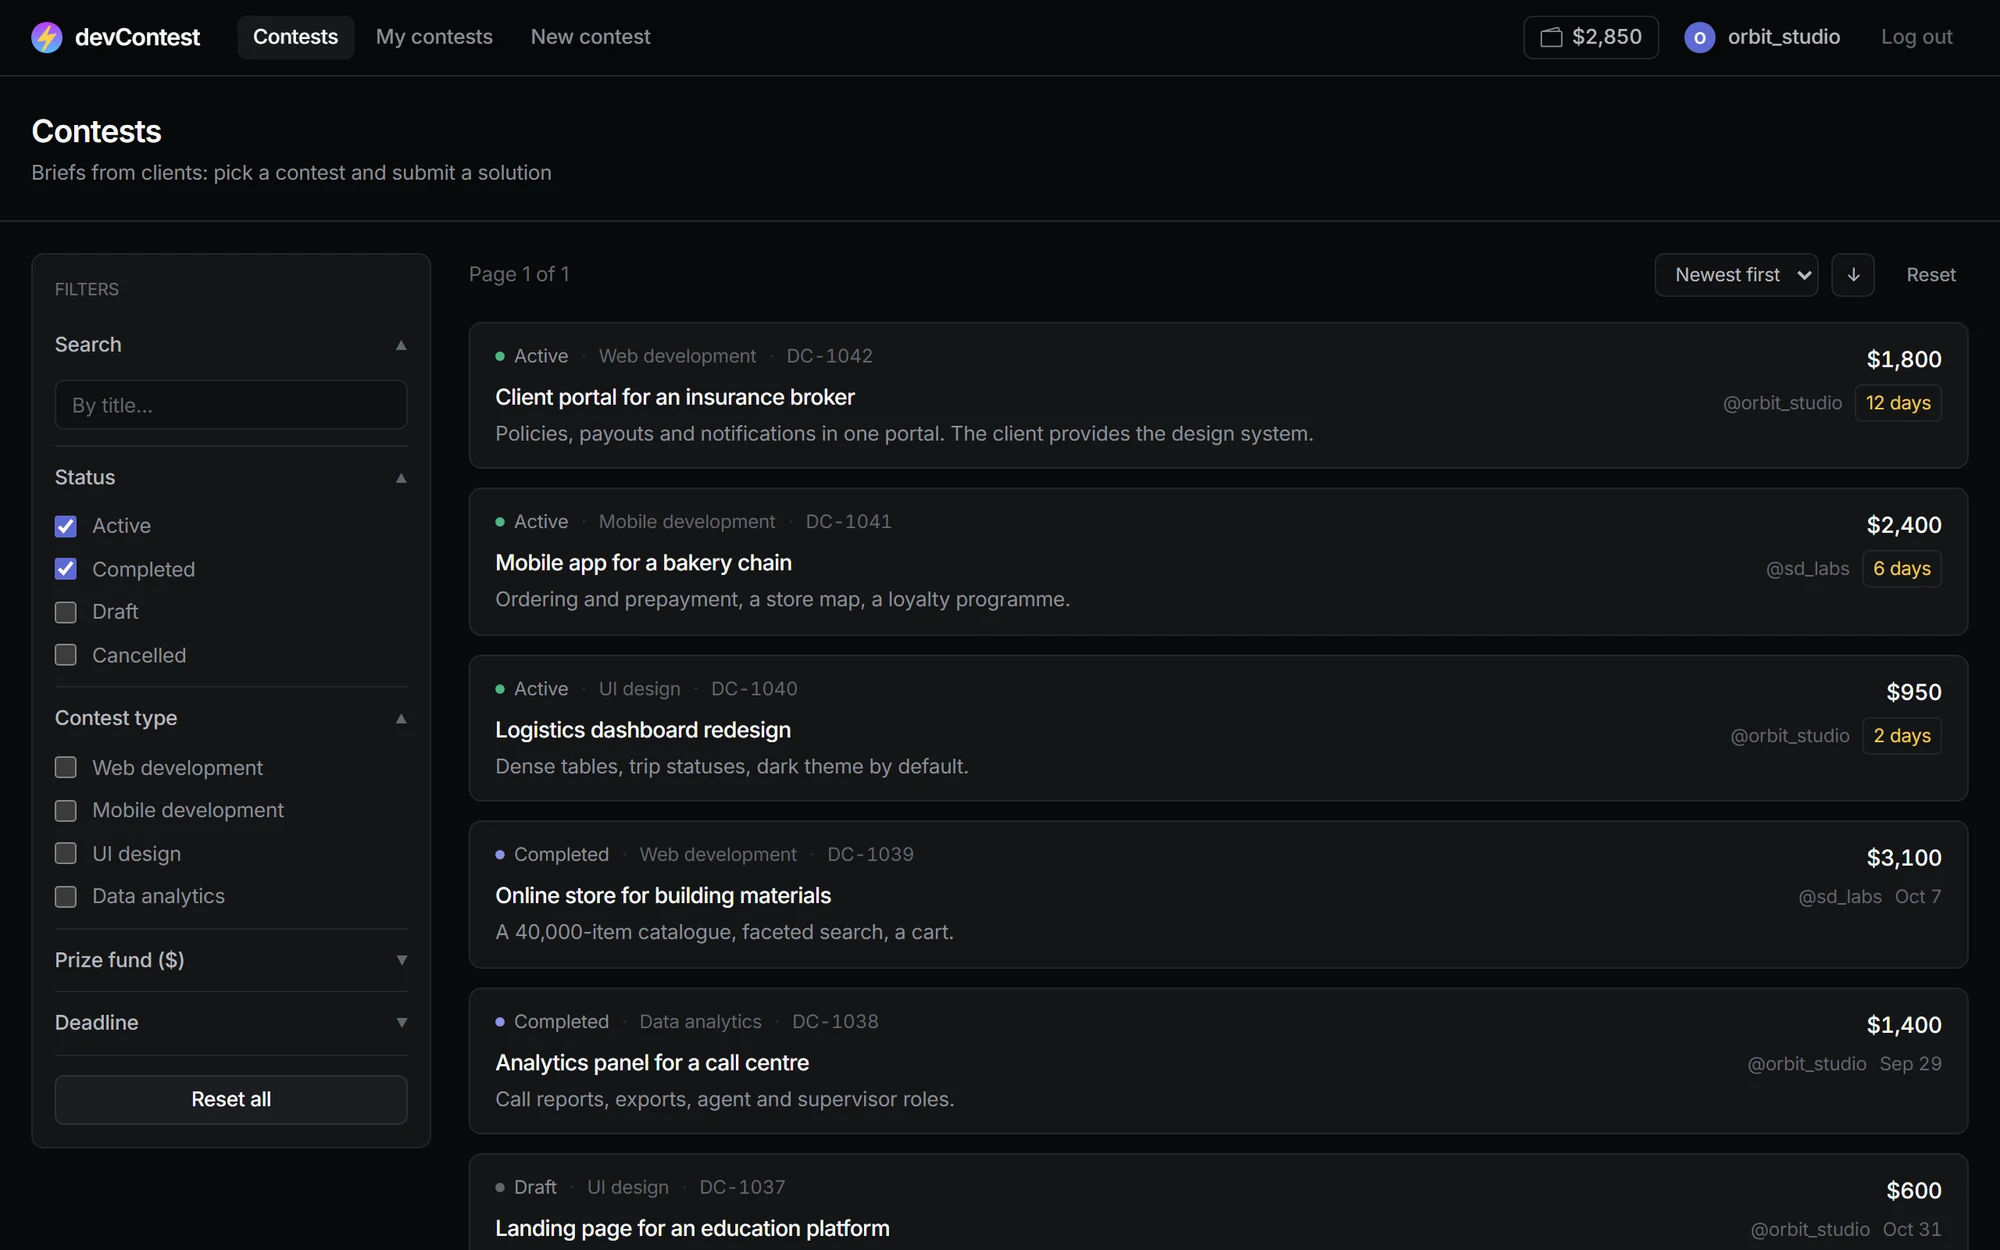This screenshot has width=2000, height=1250.
Task: Open the Newest first sort dropdown
Action: click(1736, 275)
